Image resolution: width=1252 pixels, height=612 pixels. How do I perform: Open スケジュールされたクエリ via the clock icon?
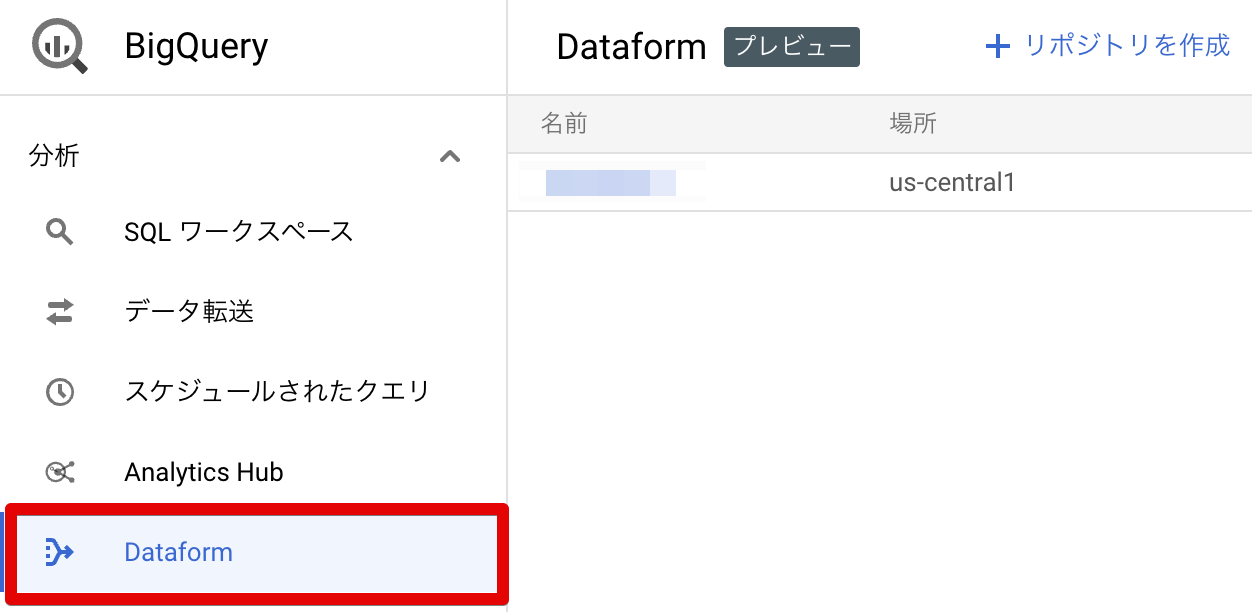tap(58, 391)
